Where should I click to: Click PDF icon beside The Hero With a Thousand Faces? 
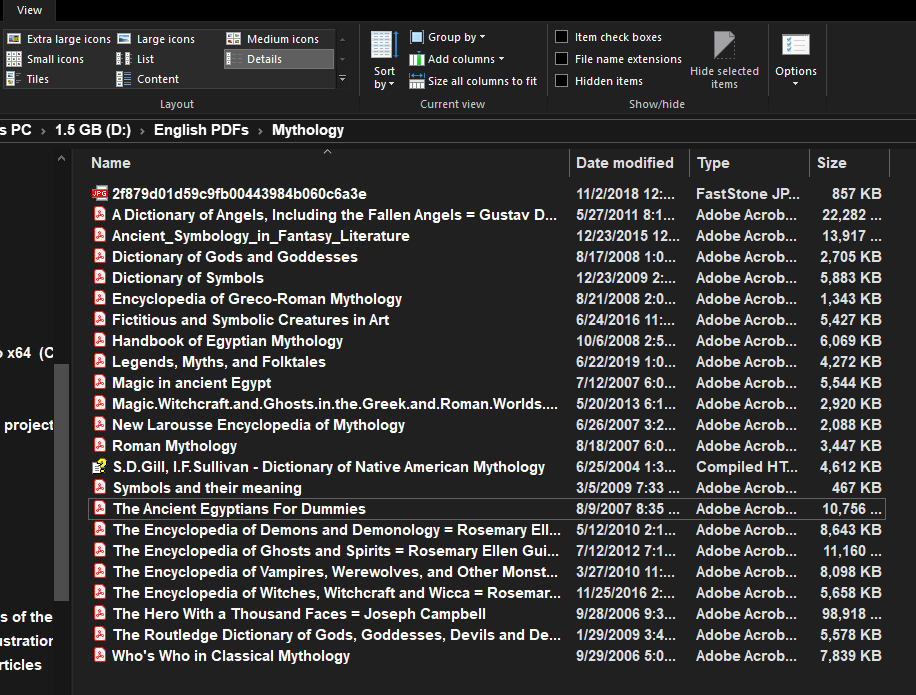[x=100, y=613]
